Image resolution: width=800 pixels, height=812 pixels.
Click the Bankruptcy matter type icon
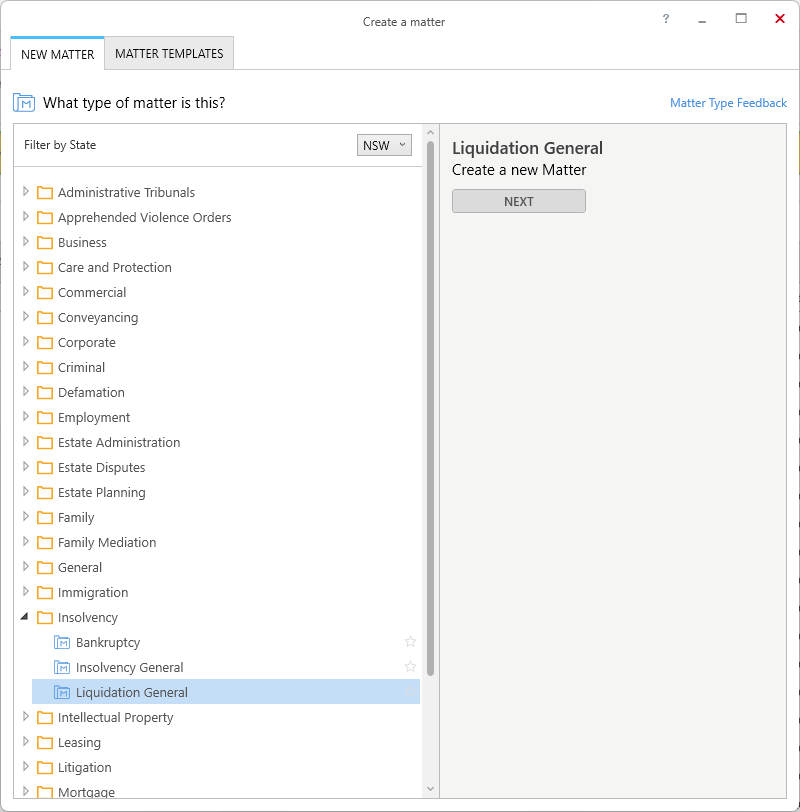pos(62,642)
